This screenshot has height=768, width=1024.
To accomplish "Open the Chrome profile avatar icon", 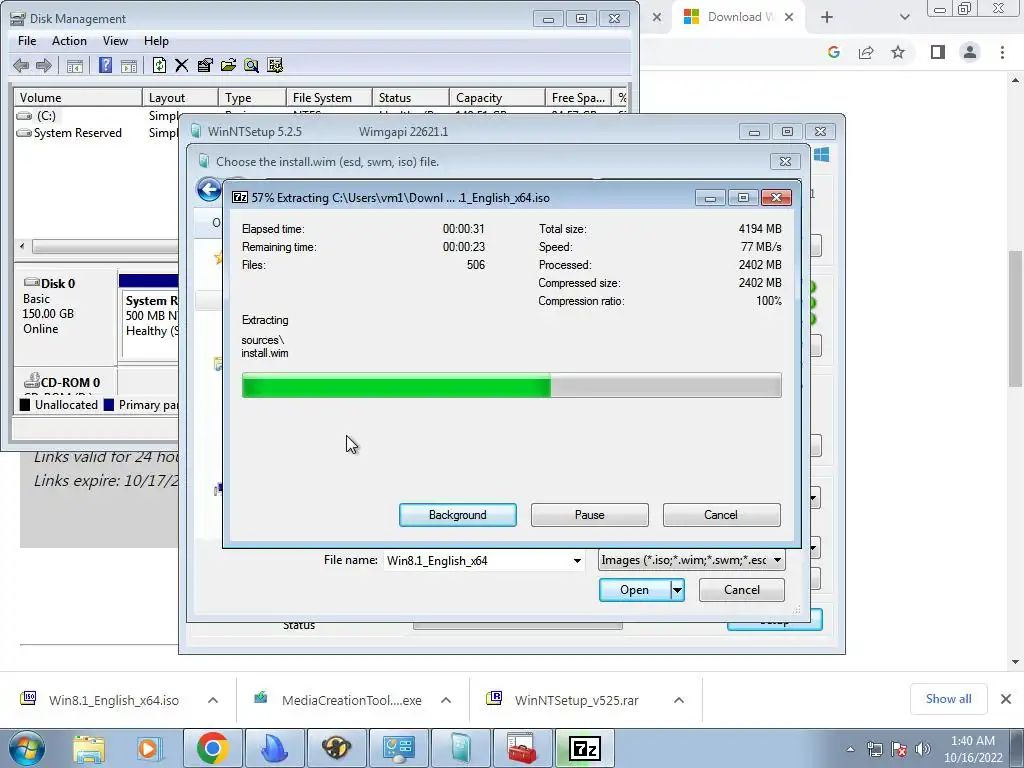I will coord(970,52).
